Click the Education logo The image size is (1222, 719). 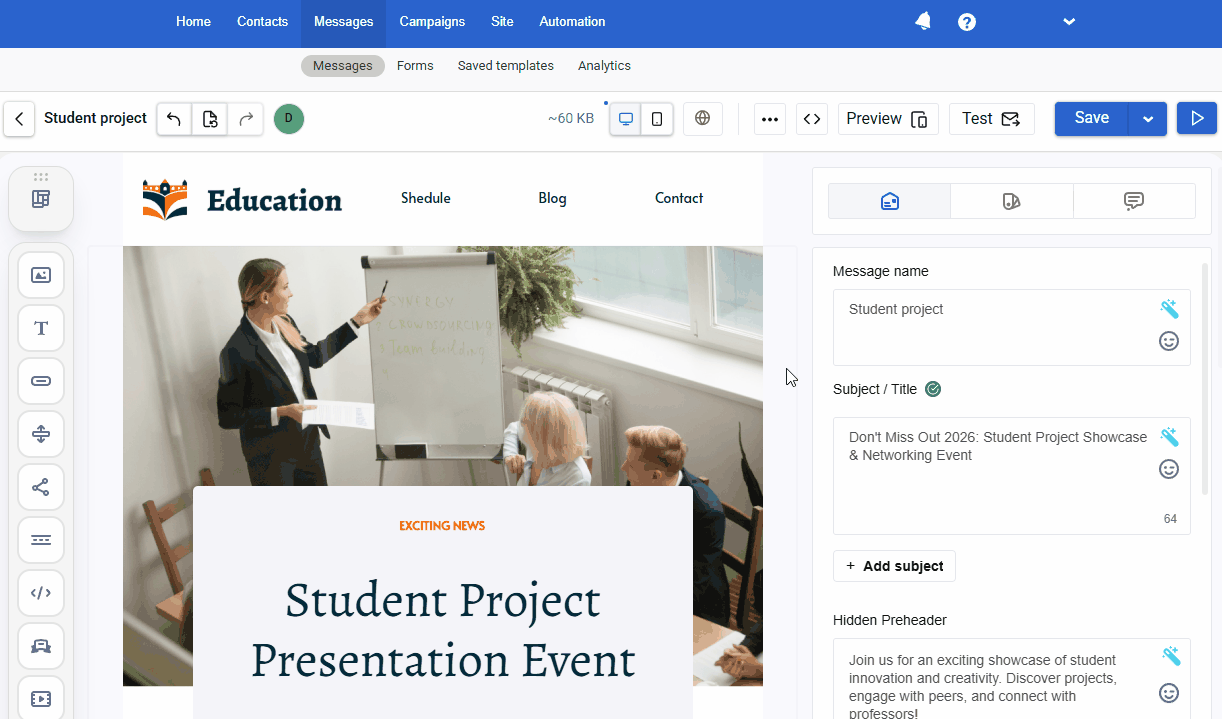tap(242, 200)
